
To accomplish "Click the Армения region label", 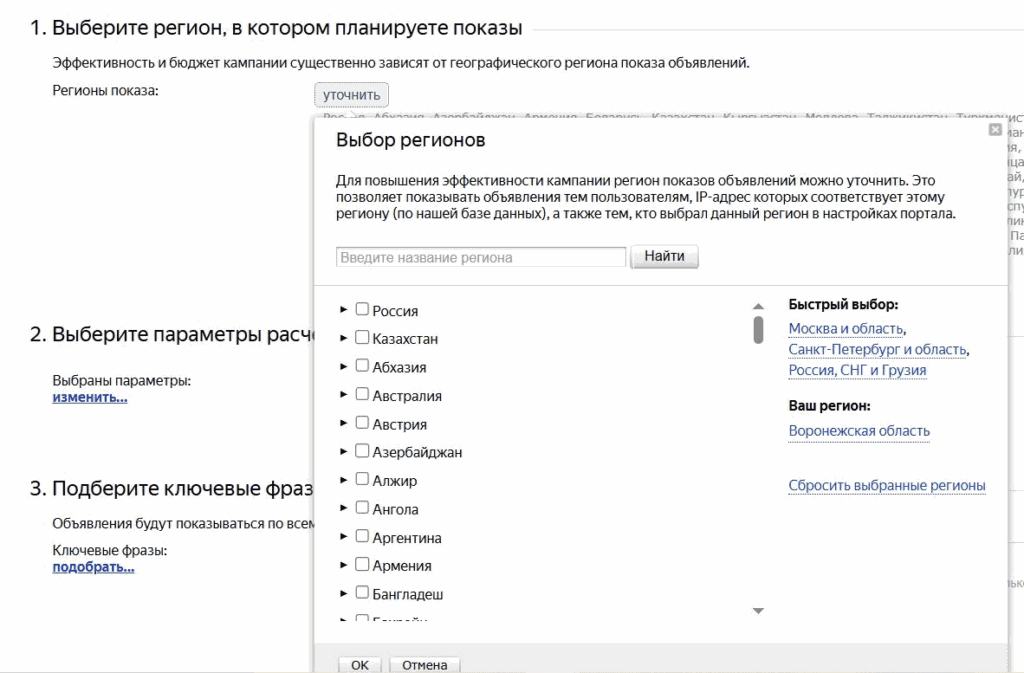I will [402, 566].
